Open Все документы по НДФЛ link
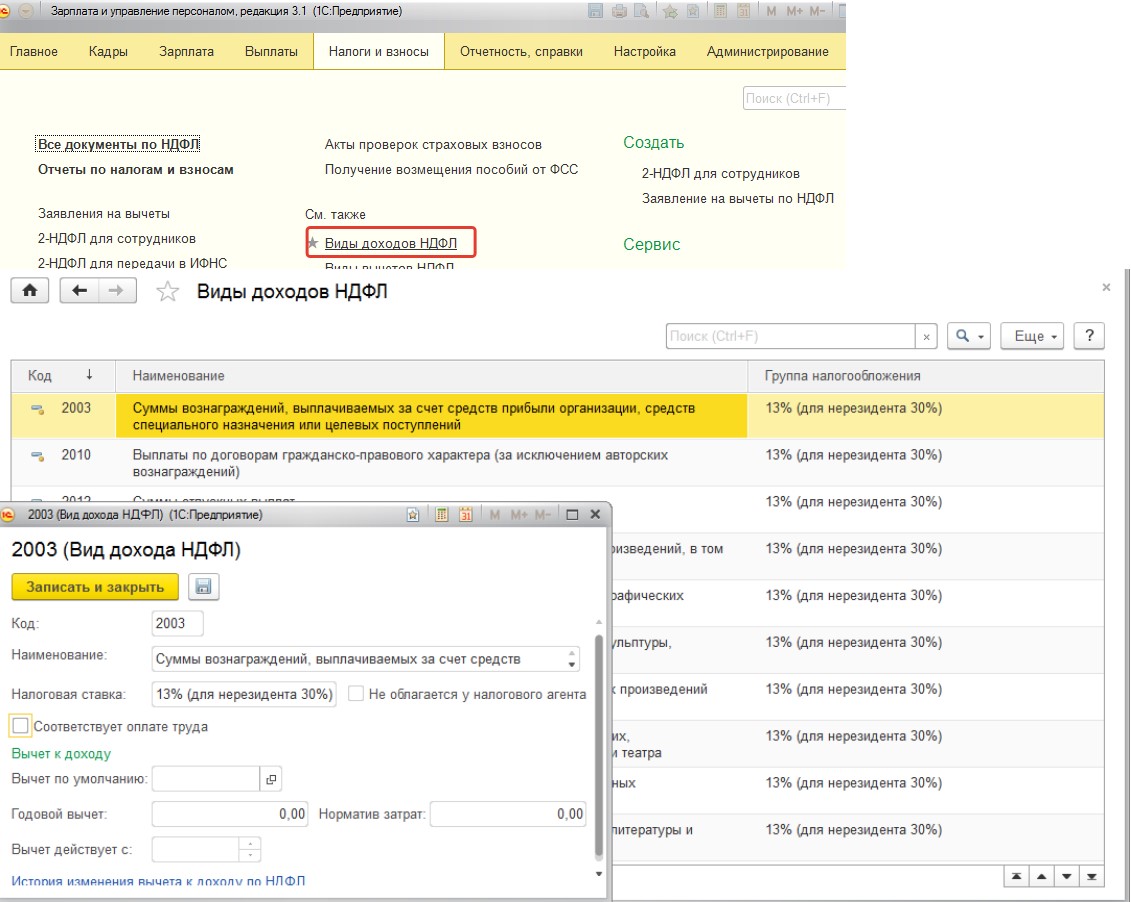 [x=118, y=144]
